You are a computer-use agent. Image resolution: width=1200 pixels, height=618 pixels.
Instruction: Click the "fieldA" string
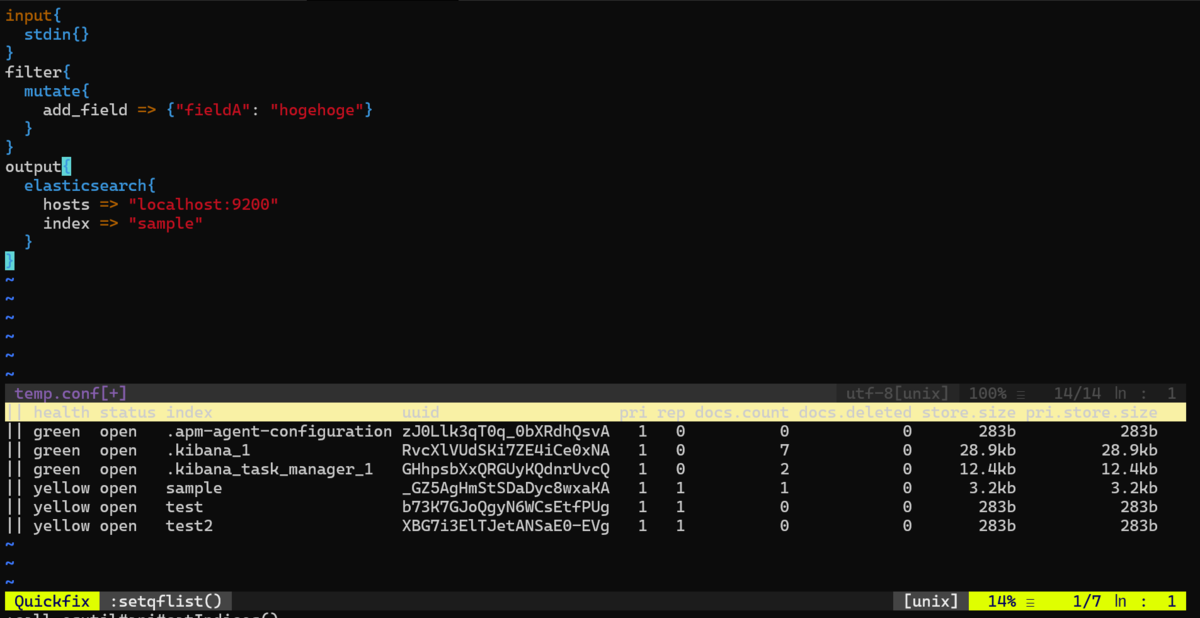[x=213, y=110]
